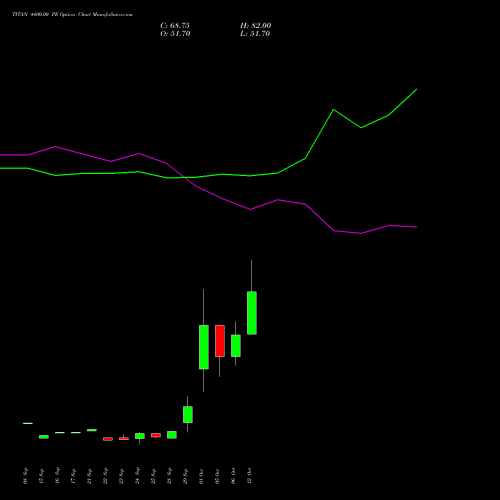Screen dimensions: 500x500
Task: Select the 22 Sep date label
Action: click(106, 476)
